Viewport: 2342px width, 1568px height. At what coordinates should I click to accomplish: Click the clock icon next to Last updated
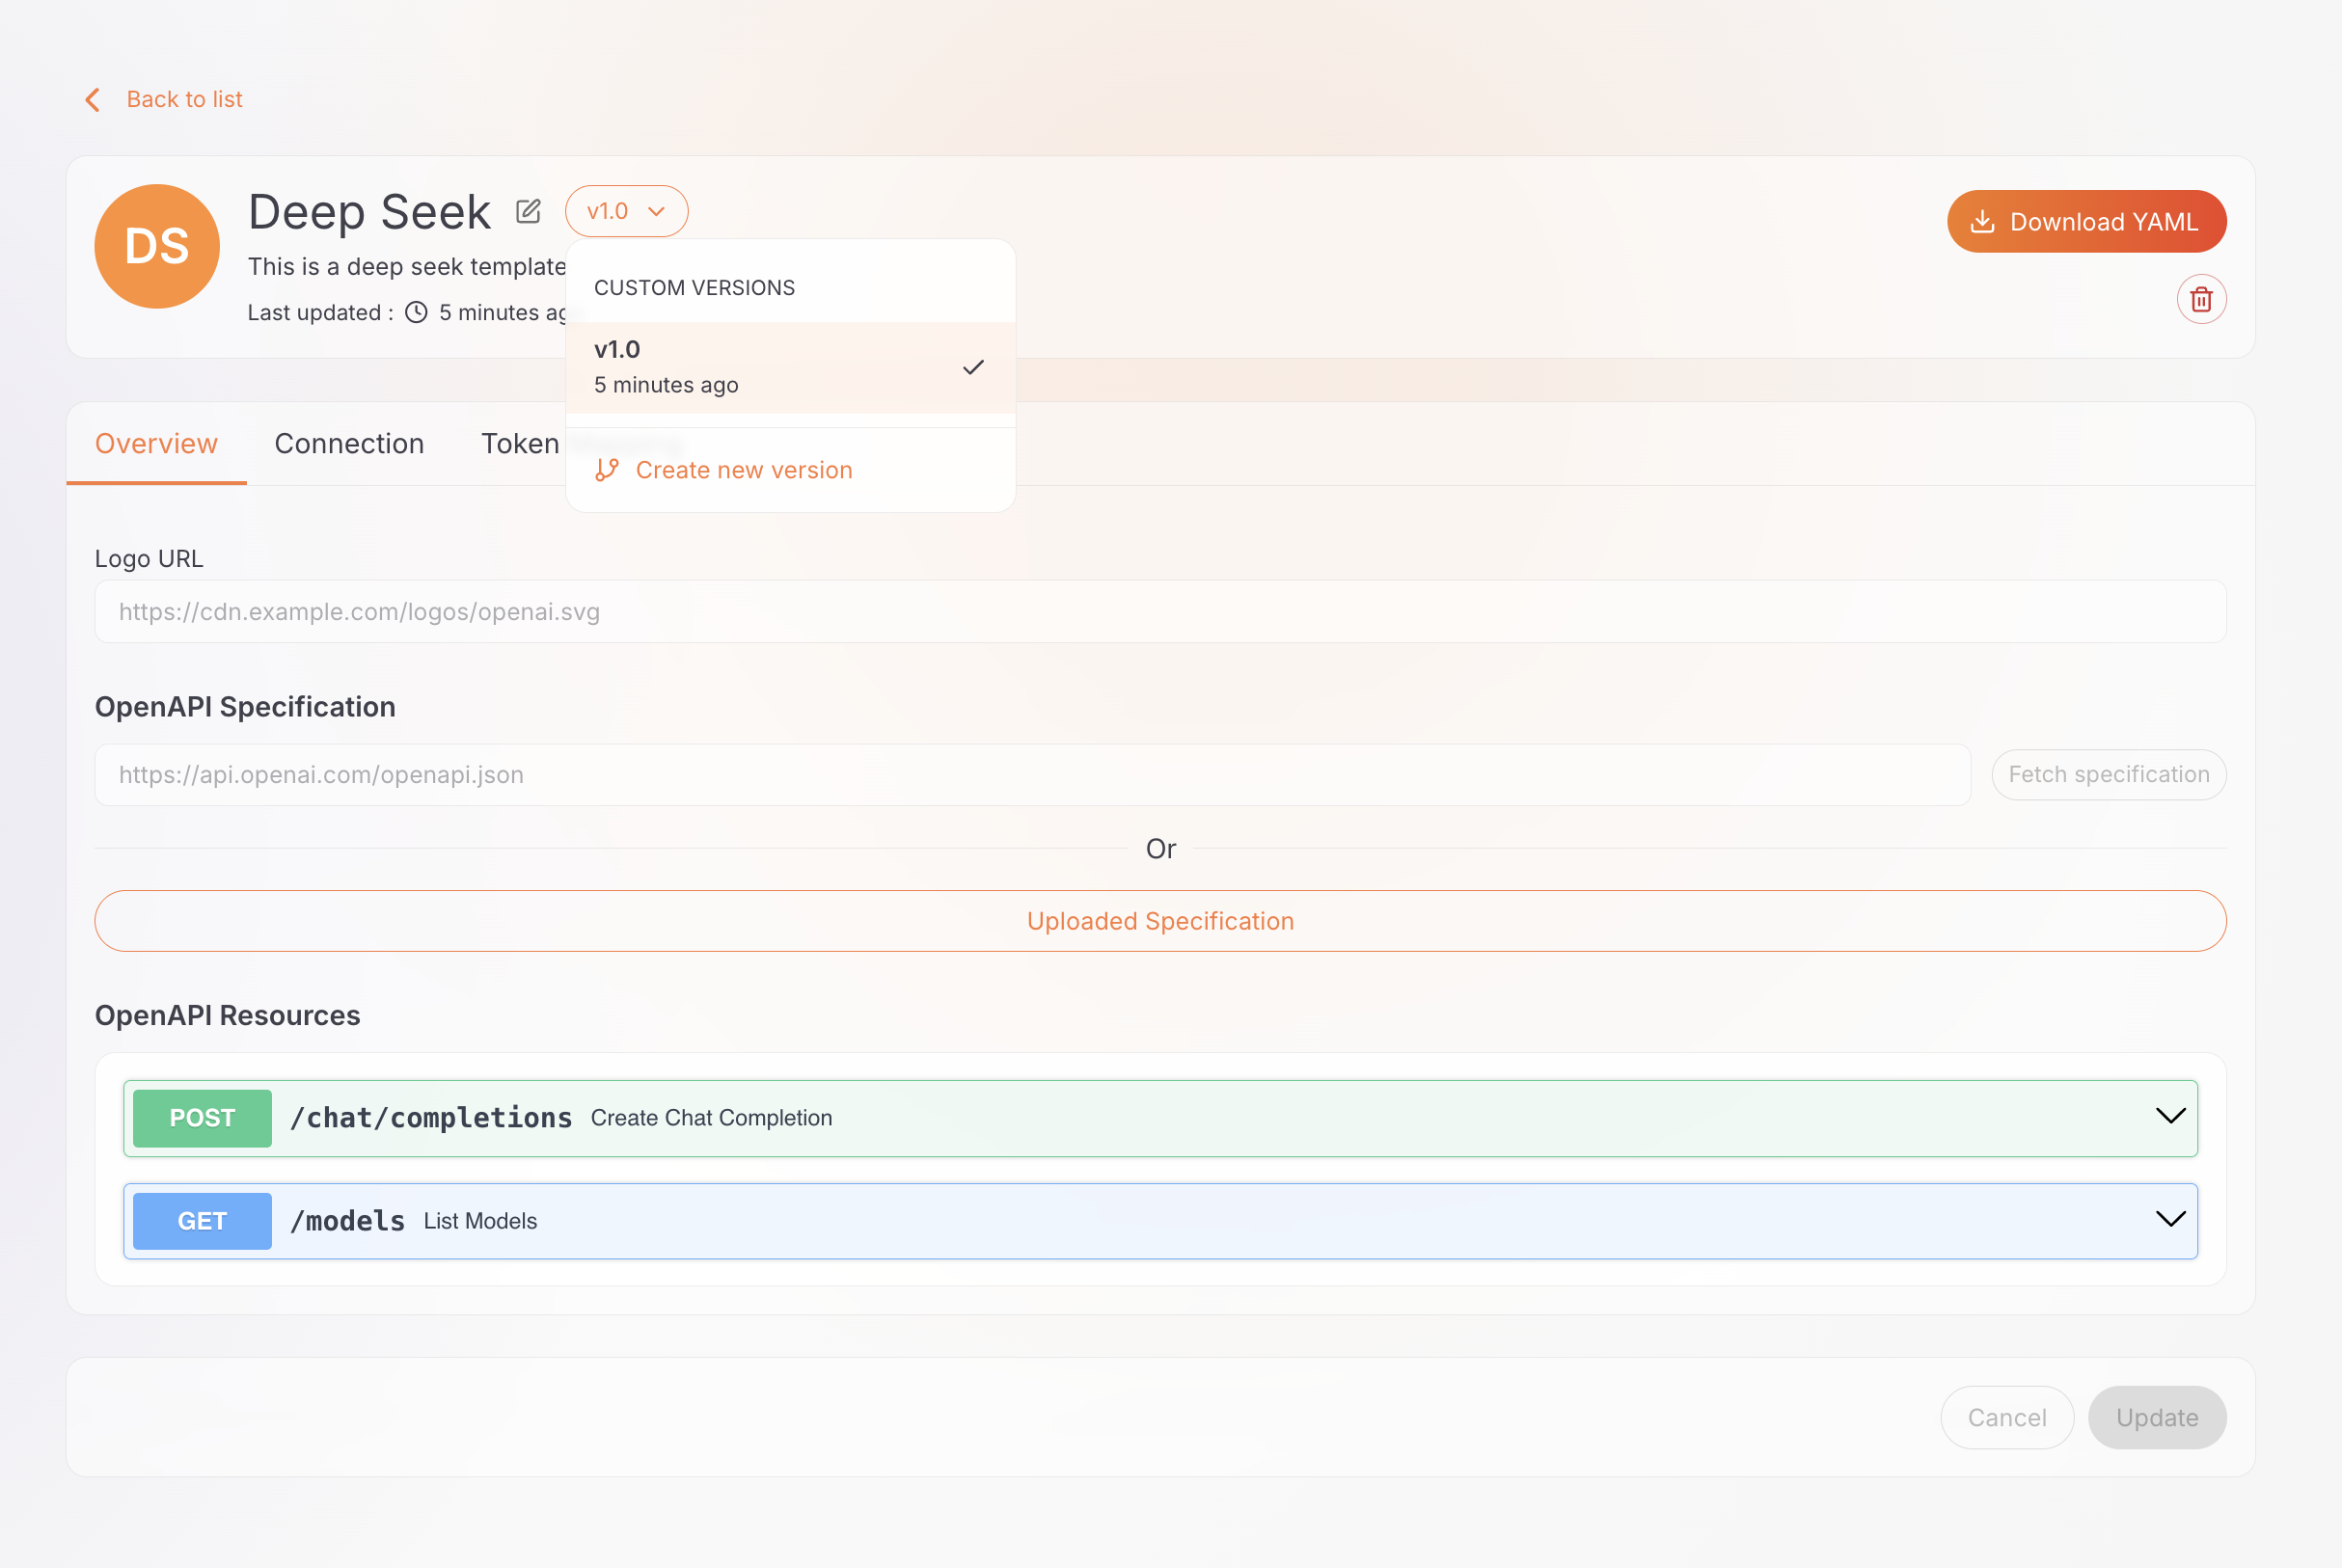tap(416, 312)
